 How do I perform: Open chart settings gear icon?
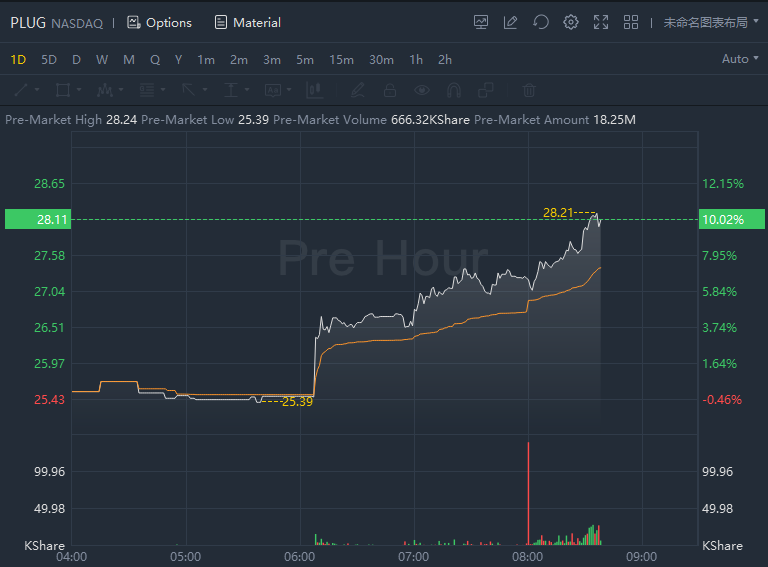(571, 22)
